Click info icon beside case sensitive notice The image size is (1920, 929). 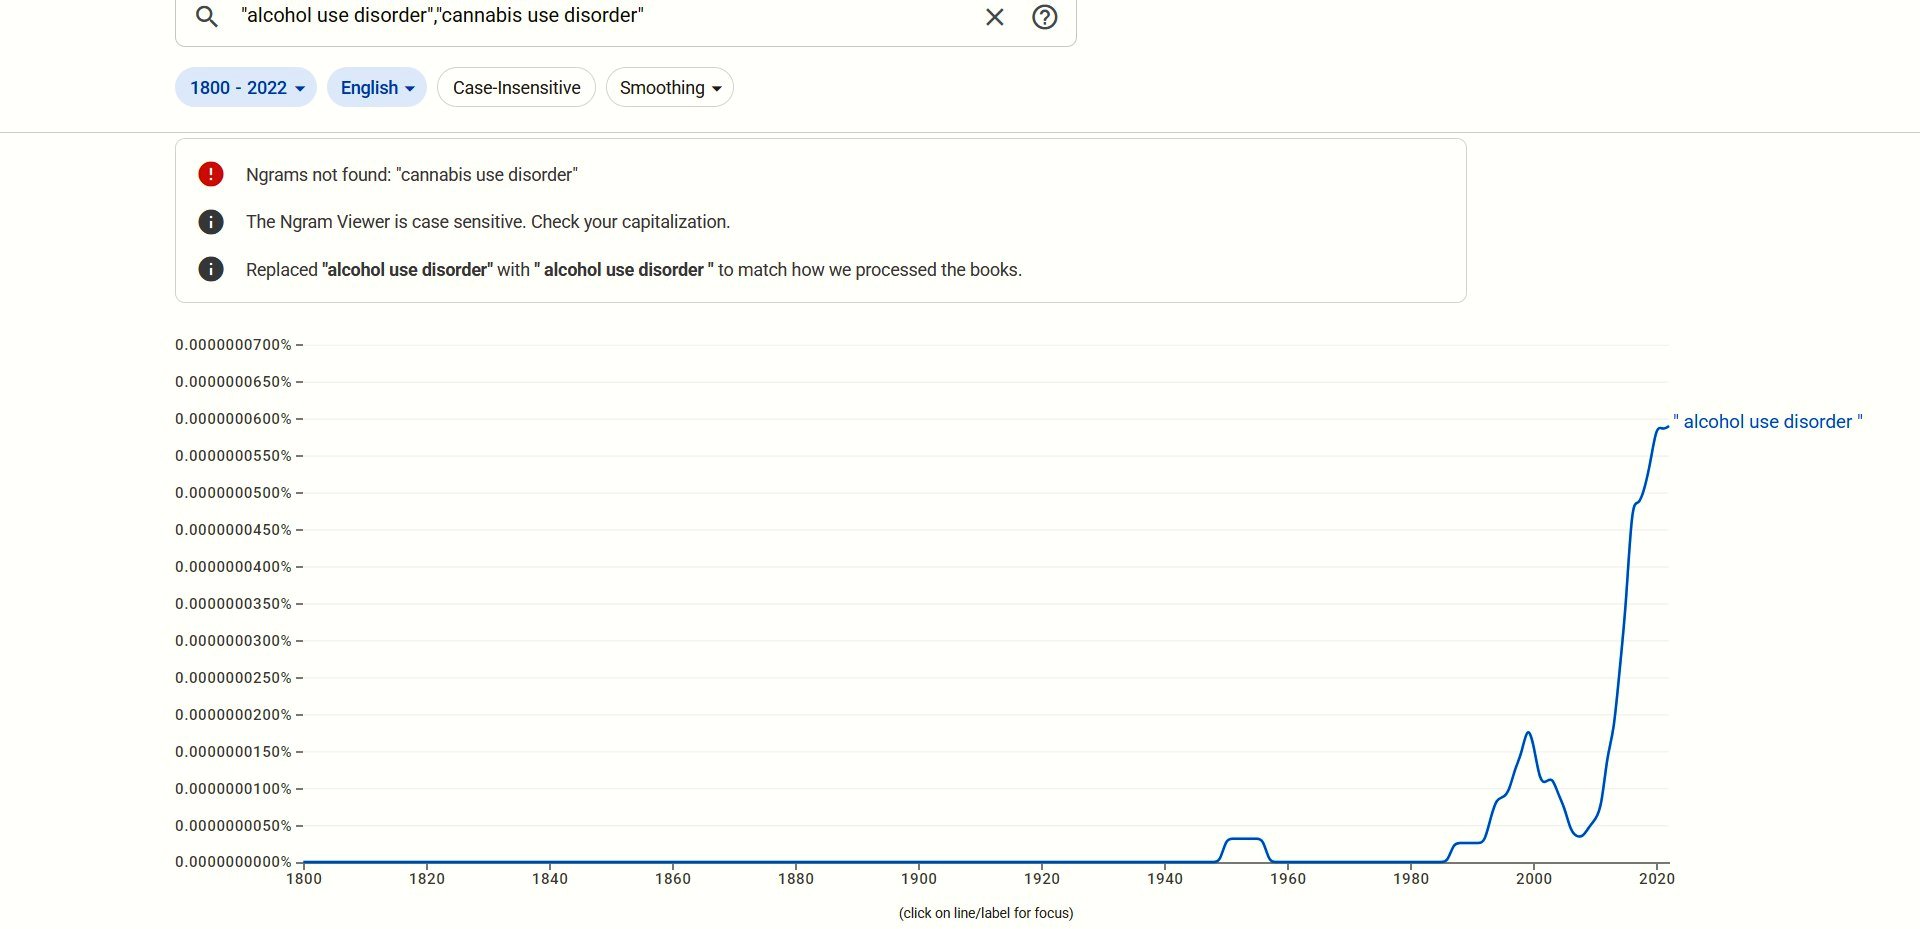[211, 222]
